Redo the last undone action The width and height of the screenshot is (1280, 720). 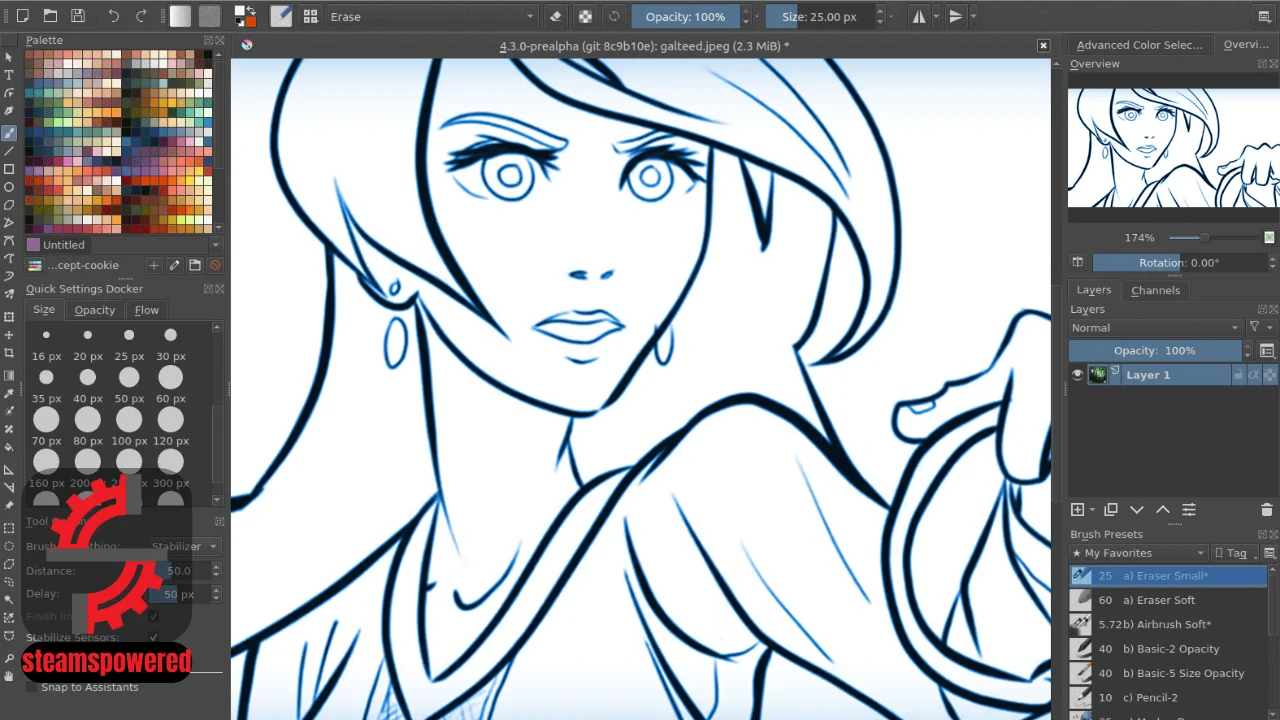pyautogui.click(x=141, y=16)
